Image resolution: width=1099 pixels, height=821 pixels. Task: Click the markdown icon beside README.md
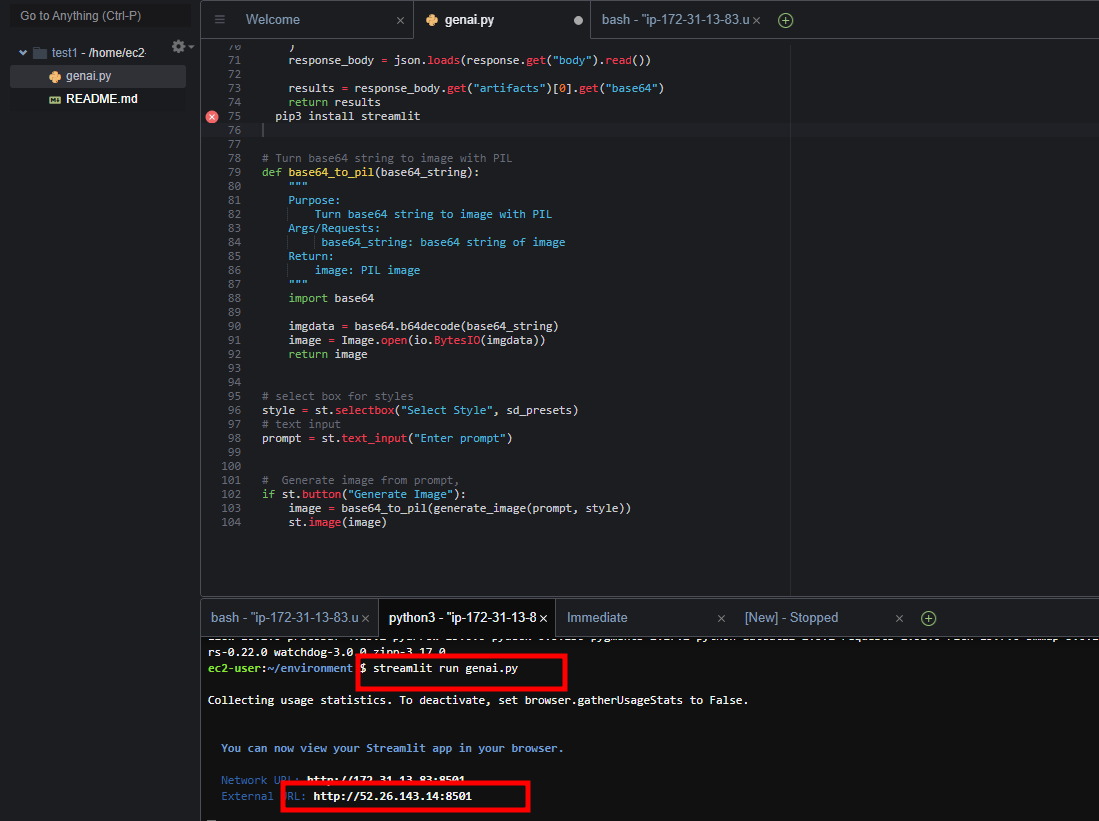click(x=55, y=100)
